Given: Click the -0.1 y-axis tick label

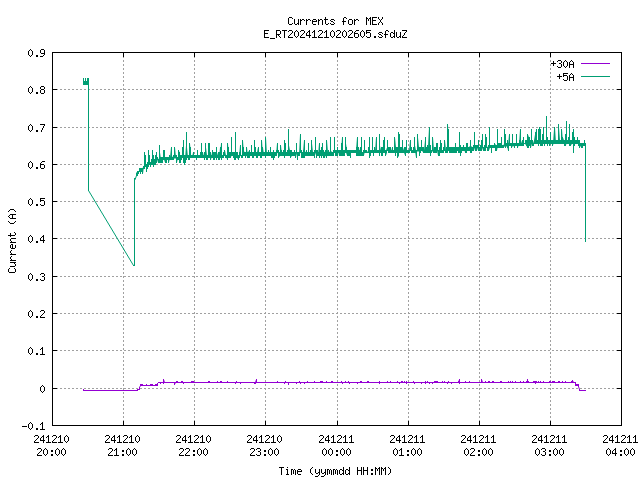Looking at the screenshot, I should click(33, 426).
